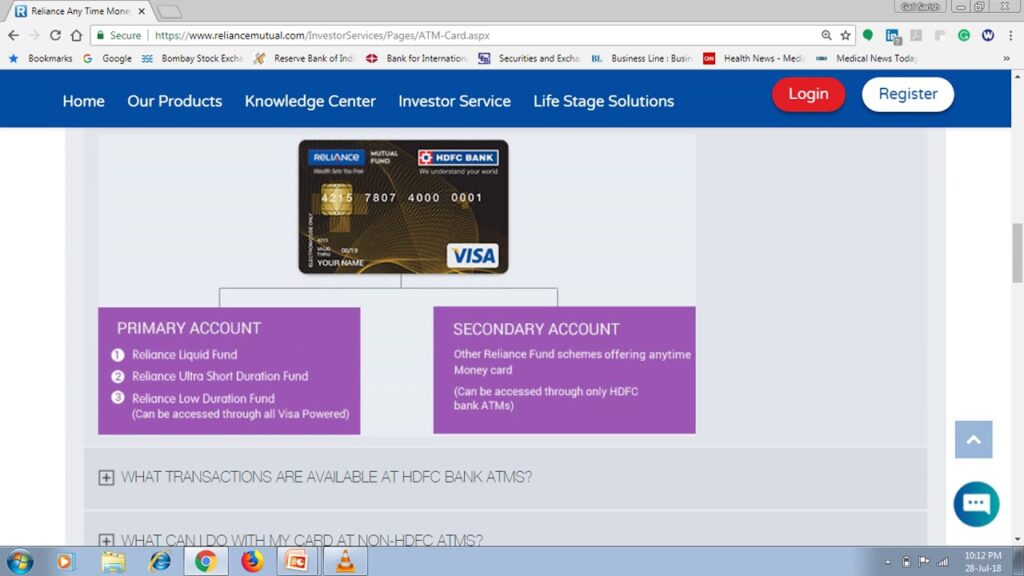This screenshot has height=576, width=1024.
Task: Open the Business Line bookmark
Action: click(641, 59)
